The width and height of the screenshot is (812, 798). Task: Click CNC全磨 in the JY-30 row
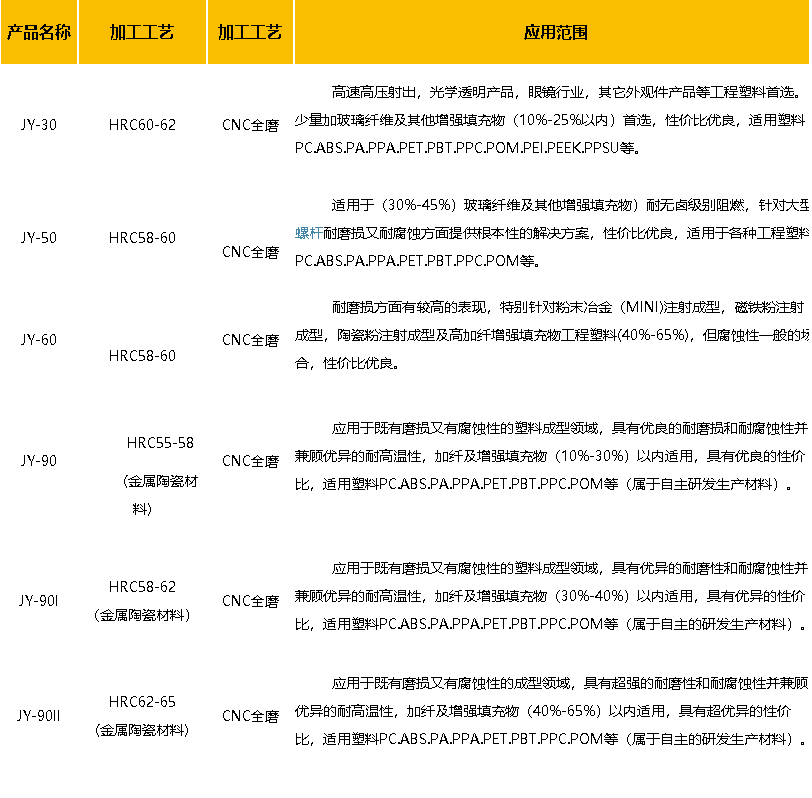[250, 126]
